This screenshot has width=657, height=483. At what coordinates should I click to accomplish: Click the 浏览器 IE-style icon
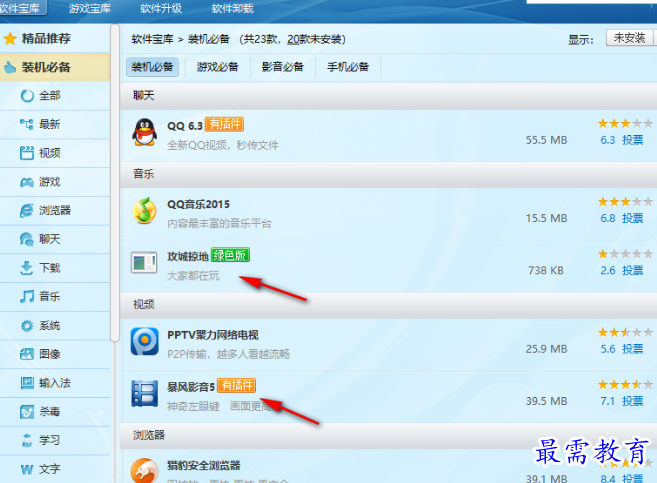tap(27, 210)
